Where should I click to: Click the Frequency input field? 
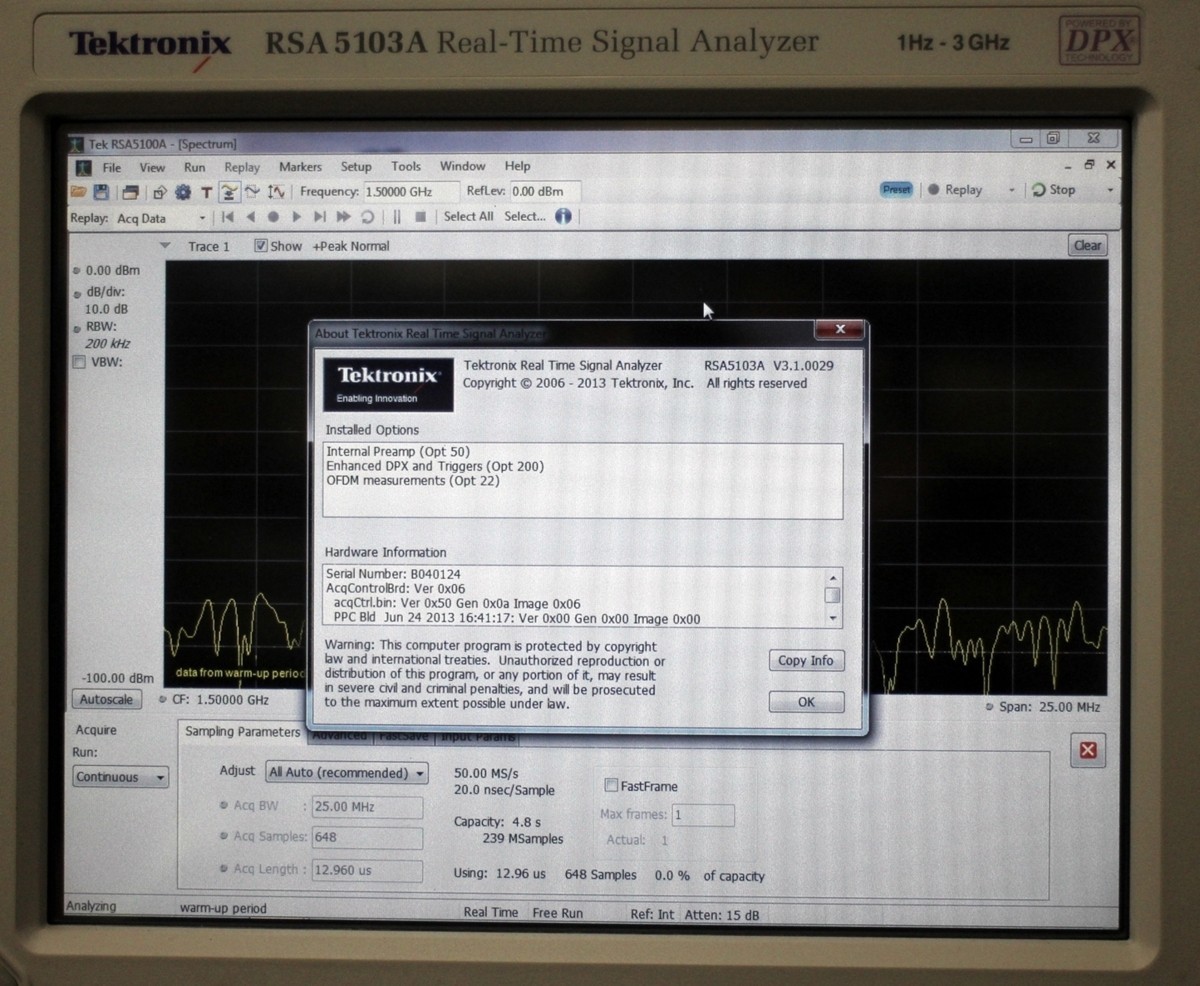(410, 192)
